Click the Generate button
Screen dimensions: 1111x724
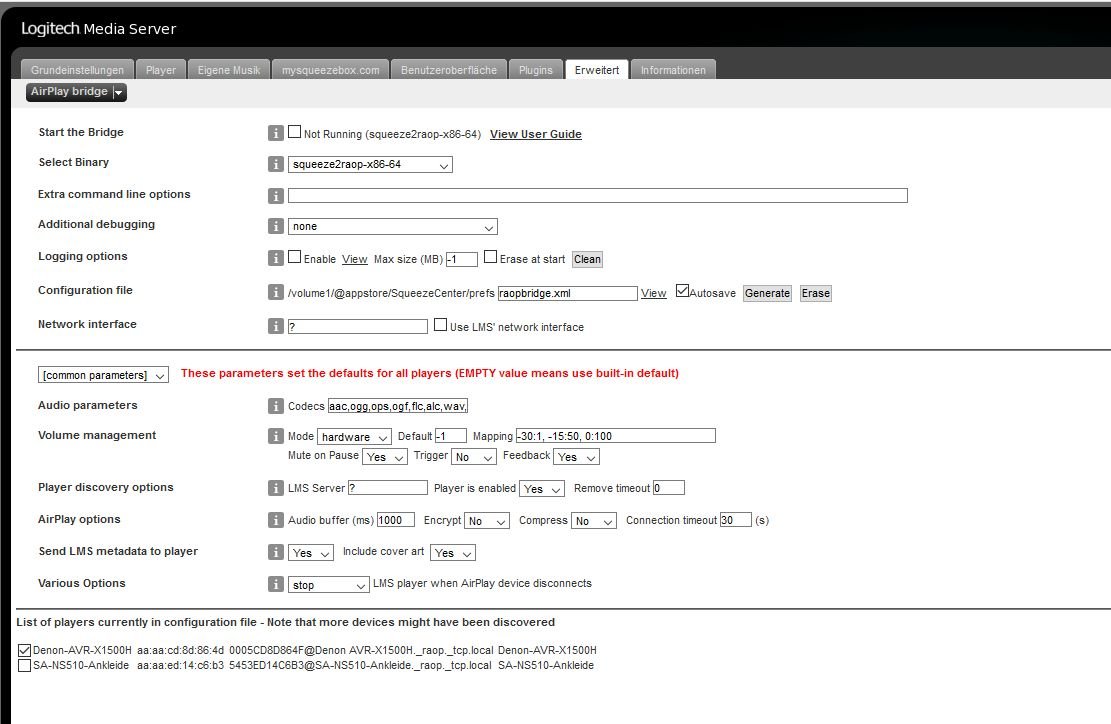767,293
